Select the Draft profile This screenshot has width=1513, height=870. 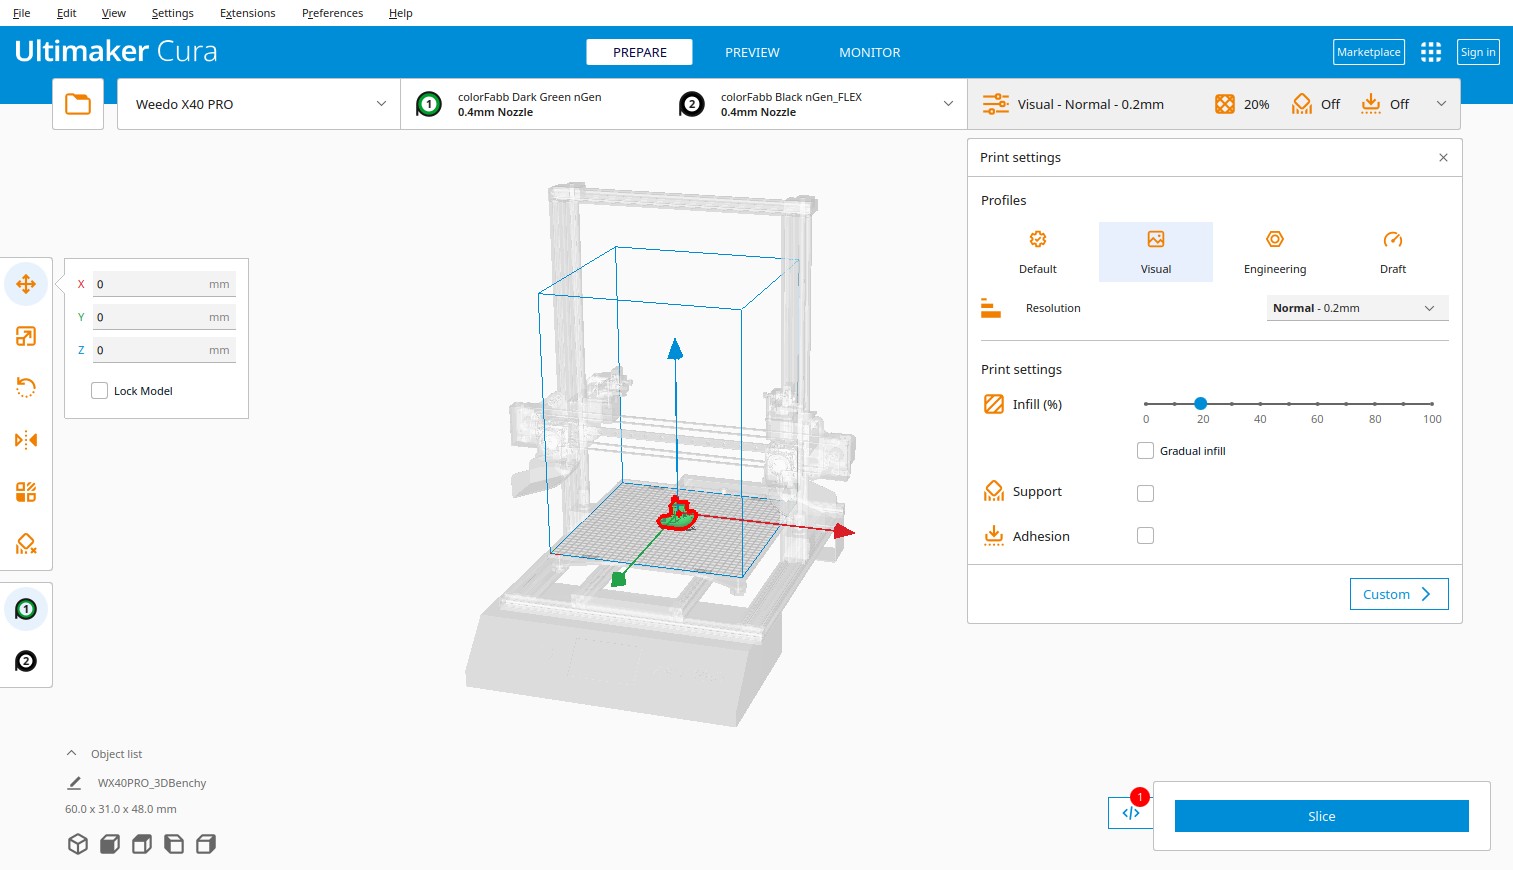coord(1393,252)
